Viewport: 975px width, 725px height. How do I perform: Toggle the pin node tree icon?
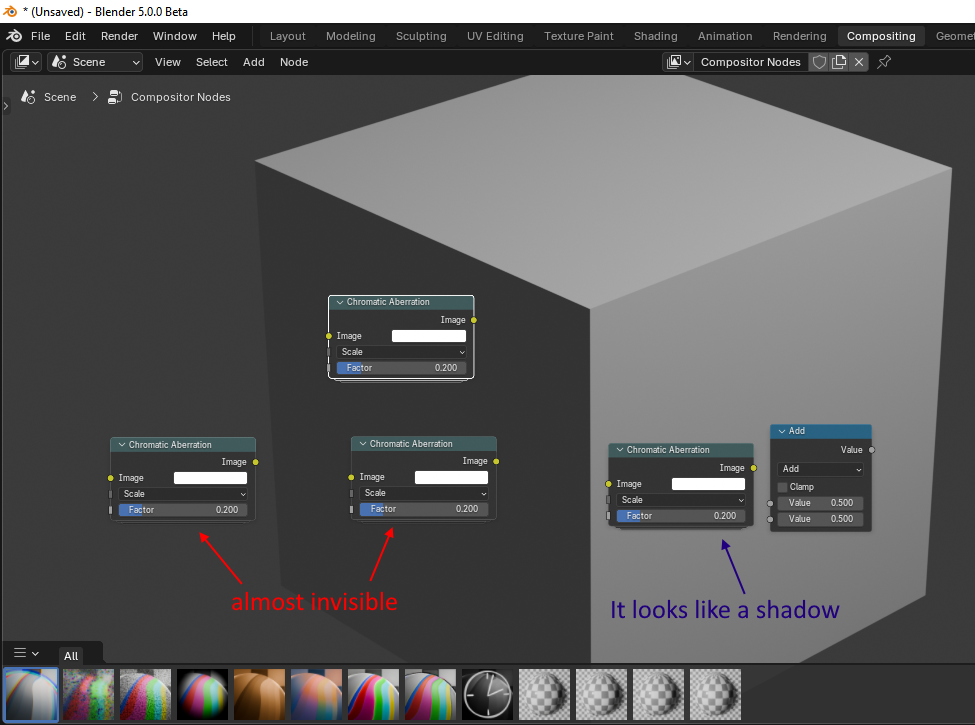pyautogui.click(x=884, y=62)
